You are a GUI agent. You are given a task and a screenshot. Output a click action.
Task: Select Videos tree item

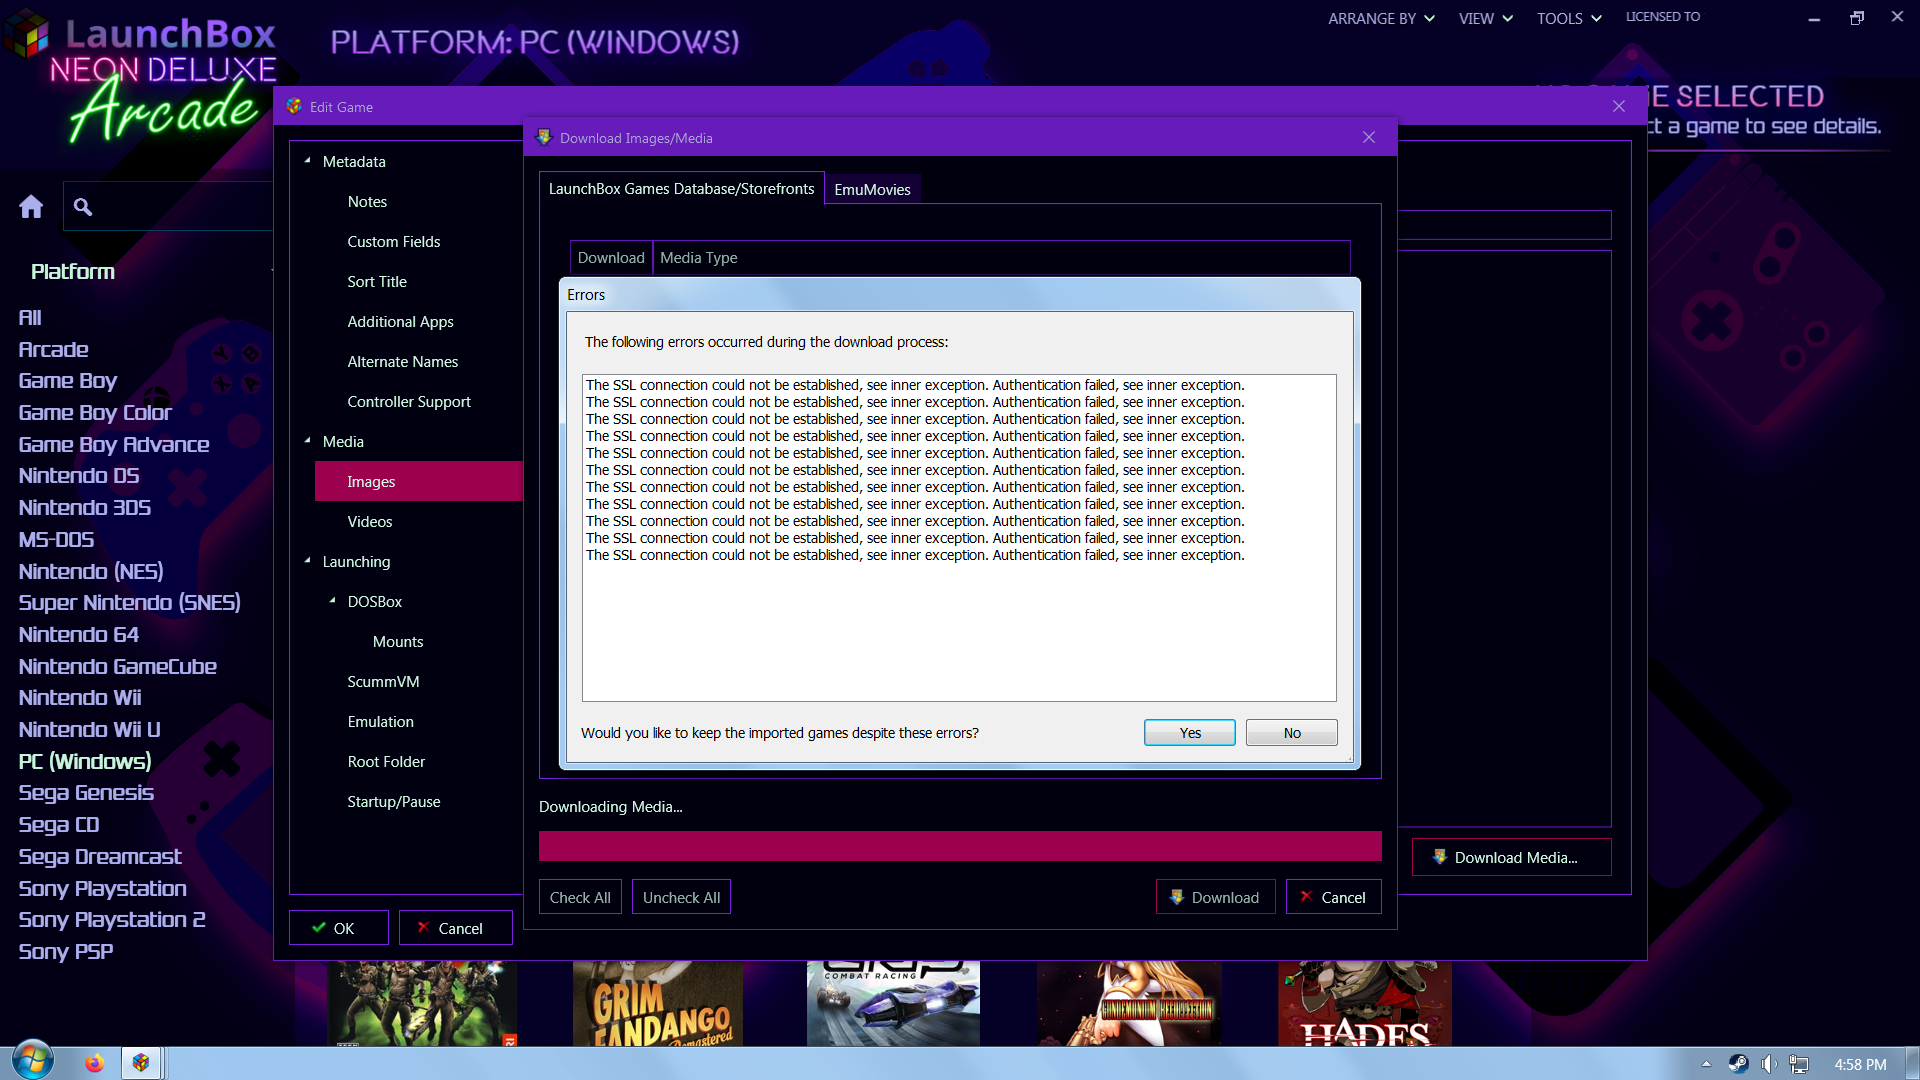[370, 521]
